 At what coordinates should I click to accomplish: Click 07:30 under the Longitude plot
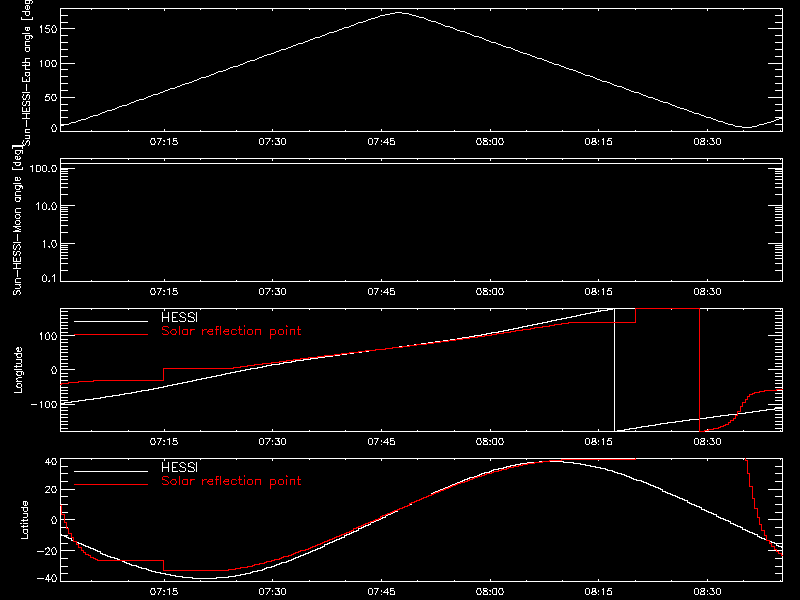[x=272, y=442]
